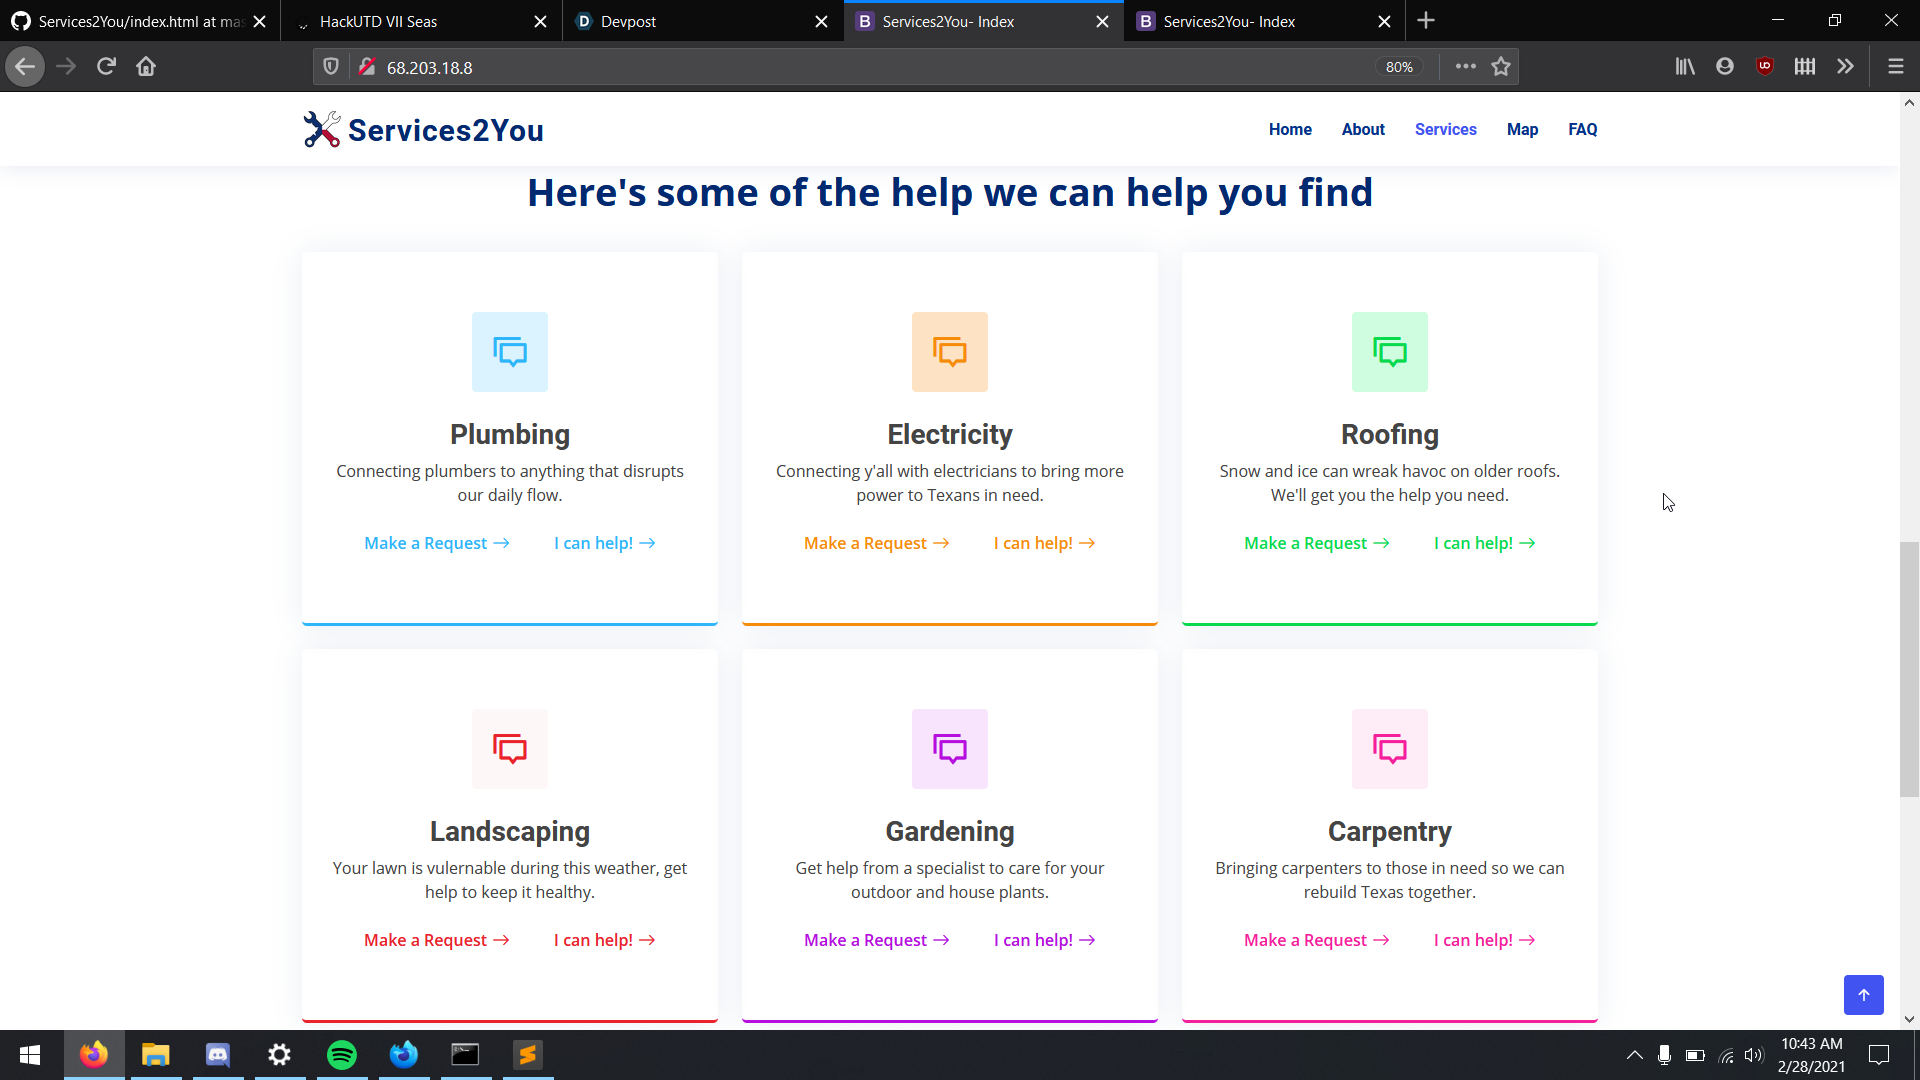Click the pink Carpentry service icon

[x=1390, y=749]
